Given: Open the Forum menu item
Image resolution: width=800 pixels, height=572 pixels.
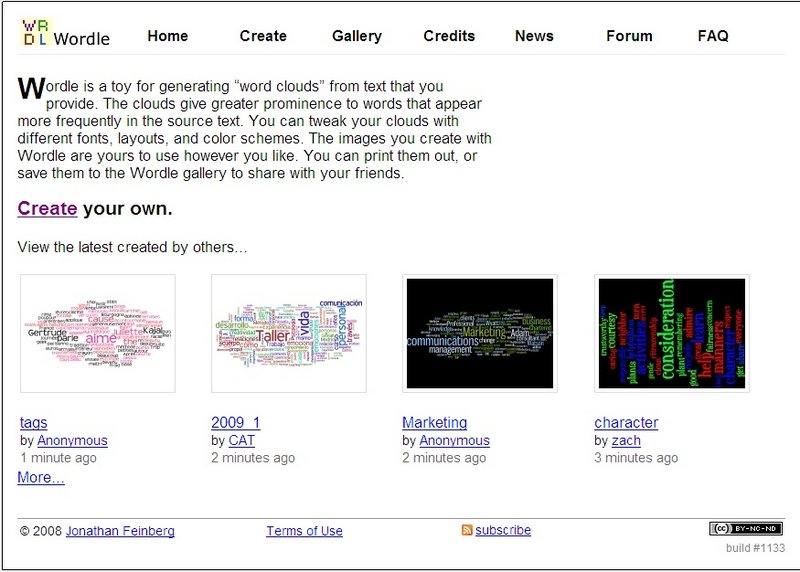Looking at the screenshot, I should (x=629, y=36).
